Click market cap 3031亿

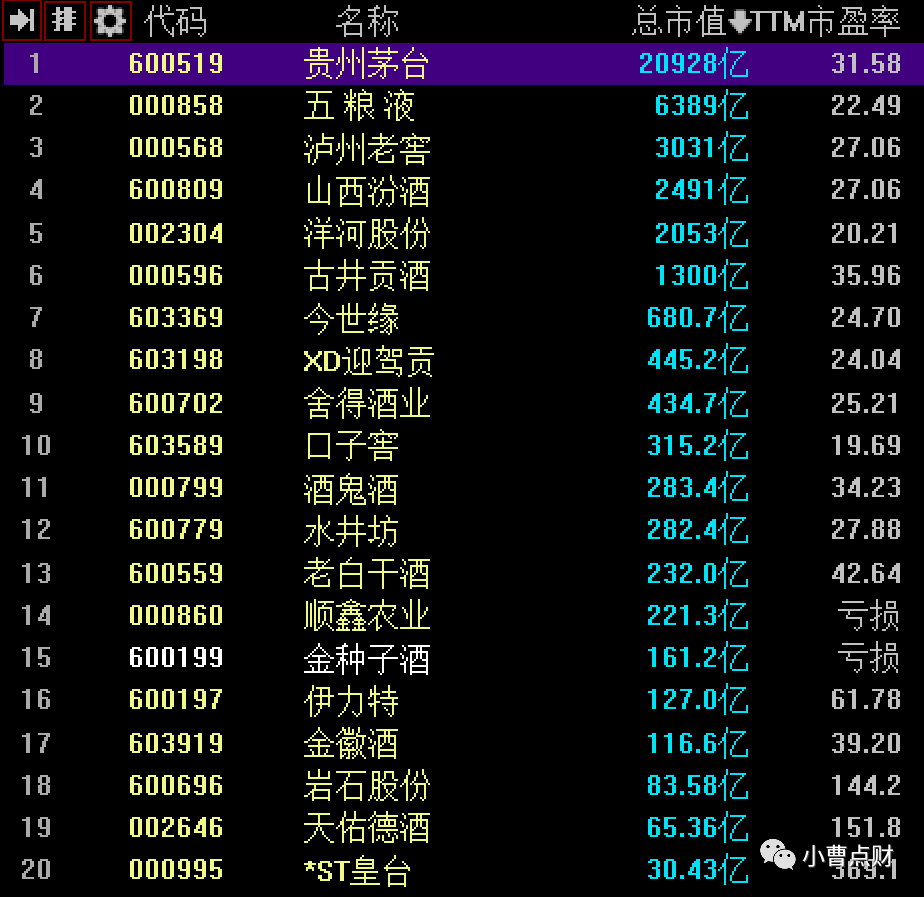point(701,147)
